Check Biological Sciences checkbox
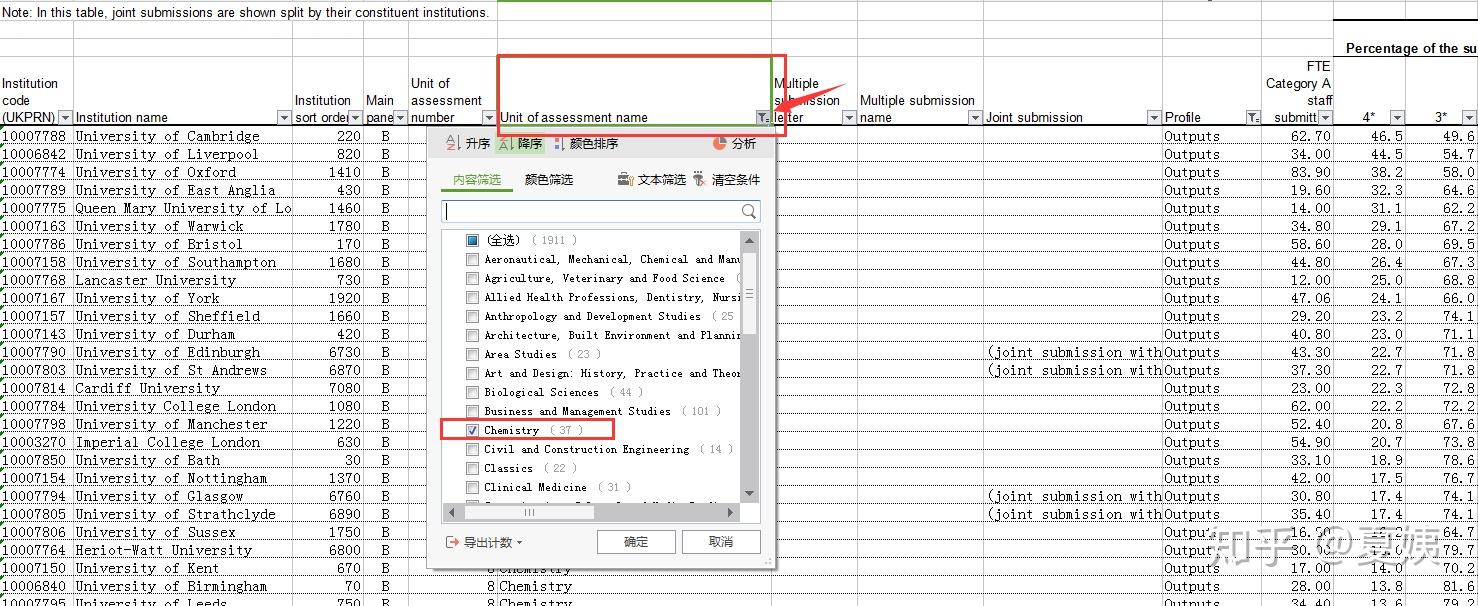Viewport: 1478px width, 606px height. click(472, 393)
